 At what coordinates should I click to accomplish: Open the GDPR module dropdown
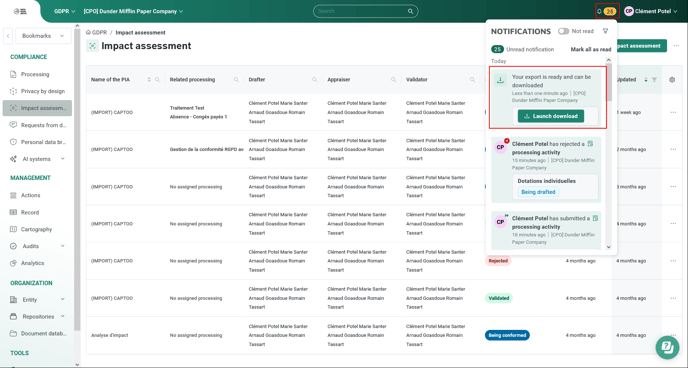coord(64,11)
